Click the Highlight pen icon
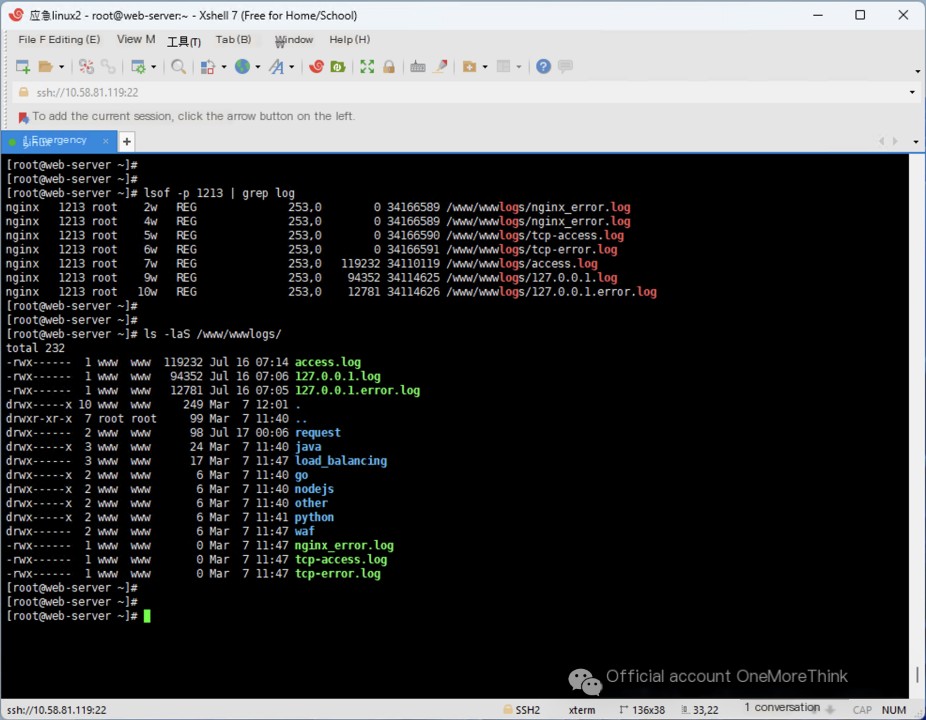Image resolution: width=926 pixels, height=720 pixels. [441, 67]
